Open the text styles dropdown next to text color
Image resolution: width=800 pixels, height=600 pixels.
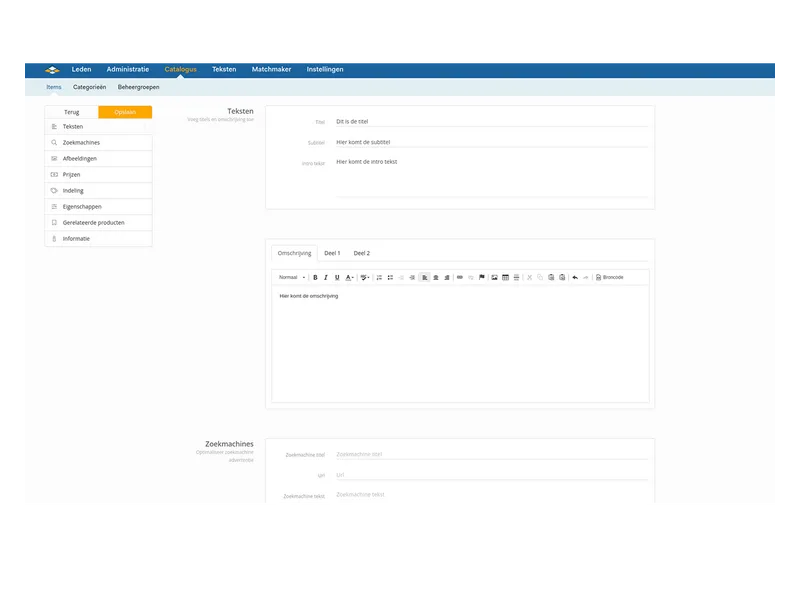(x=365, y=278)
